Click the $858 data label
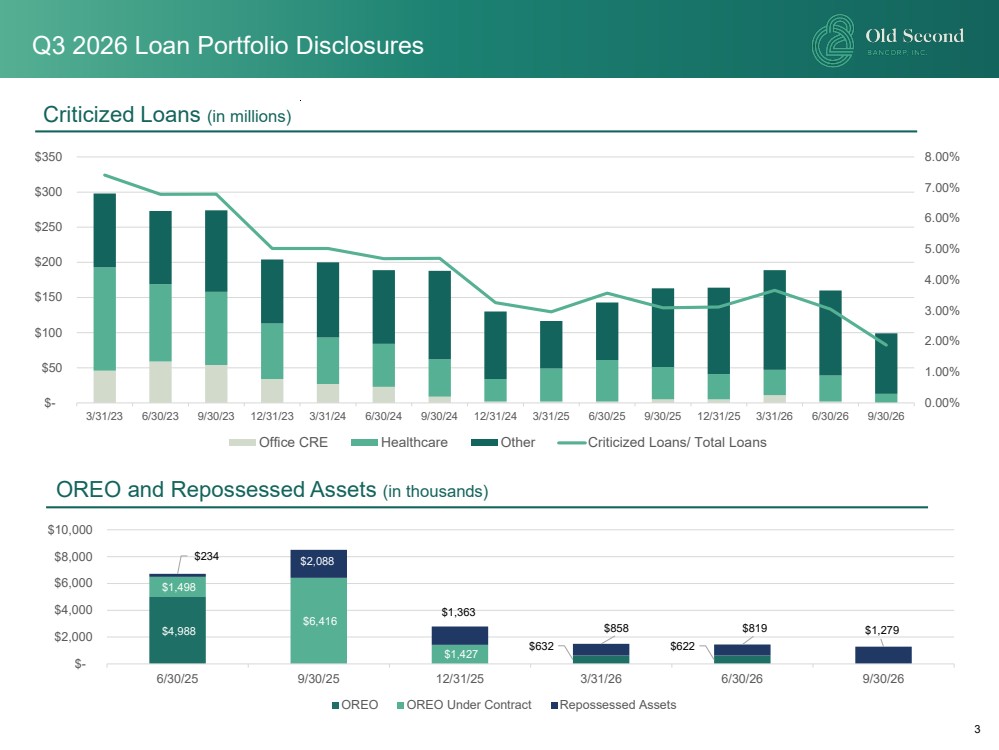Viewport: 999px width, 750px height. coord(616,628)
